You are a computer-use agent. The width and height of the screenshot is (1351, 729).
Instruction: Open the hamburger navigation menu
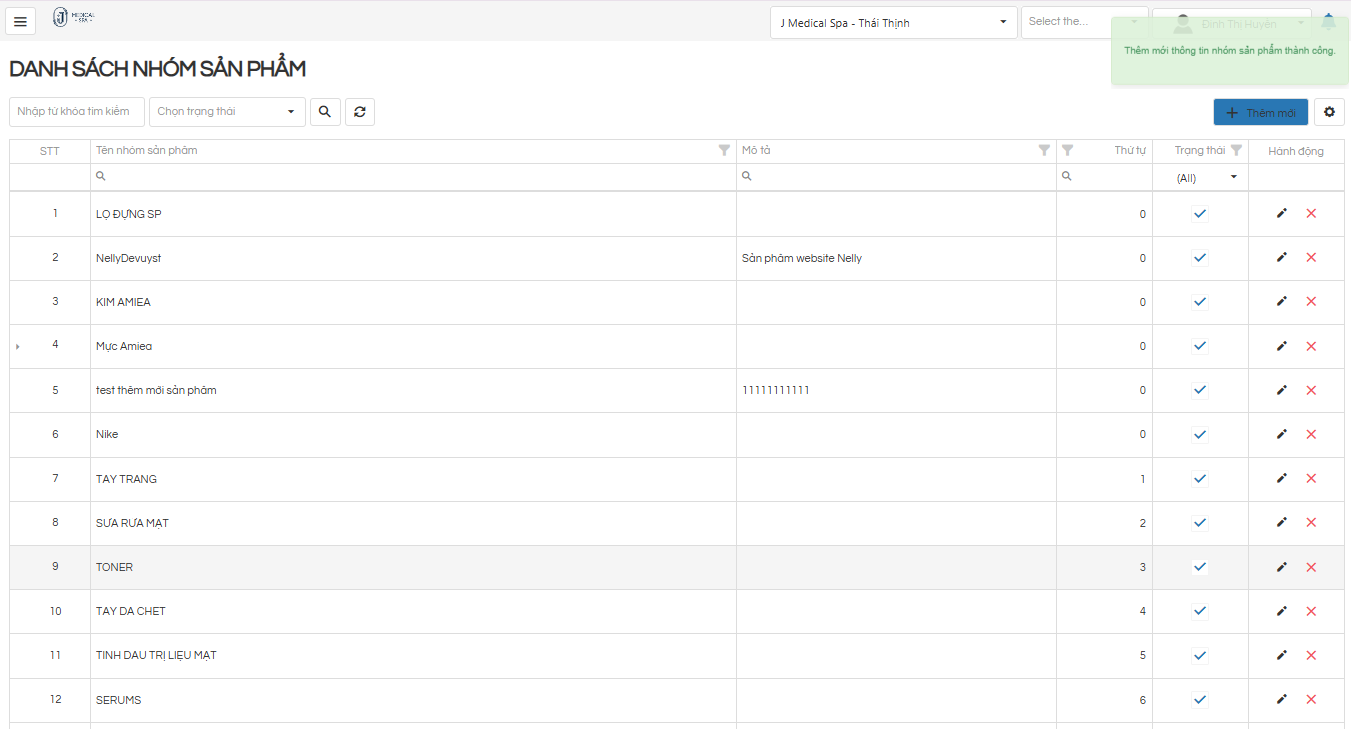point(20,21)
